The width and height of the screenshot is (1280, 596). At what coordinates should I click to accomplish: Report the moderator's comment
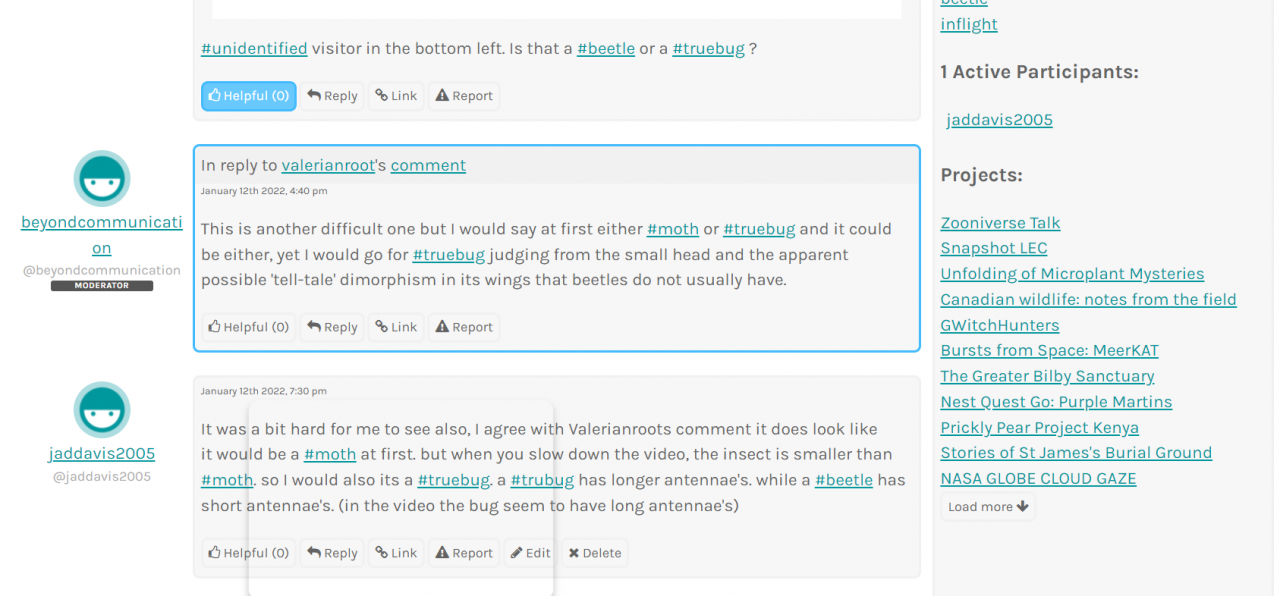464,327
